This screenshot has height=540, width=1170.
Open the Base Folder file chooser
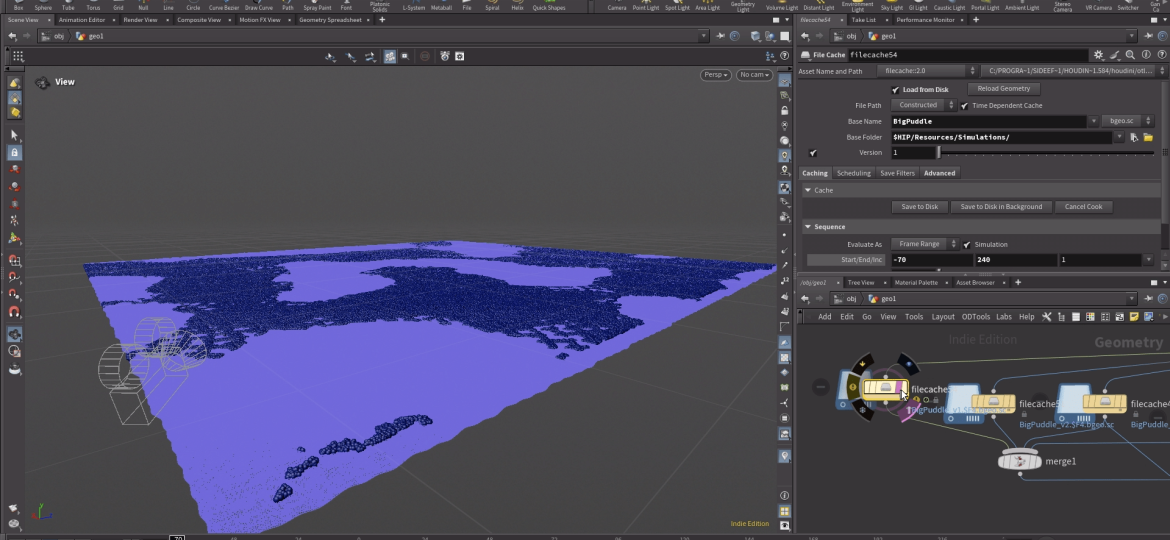[x=1148, y=137]
